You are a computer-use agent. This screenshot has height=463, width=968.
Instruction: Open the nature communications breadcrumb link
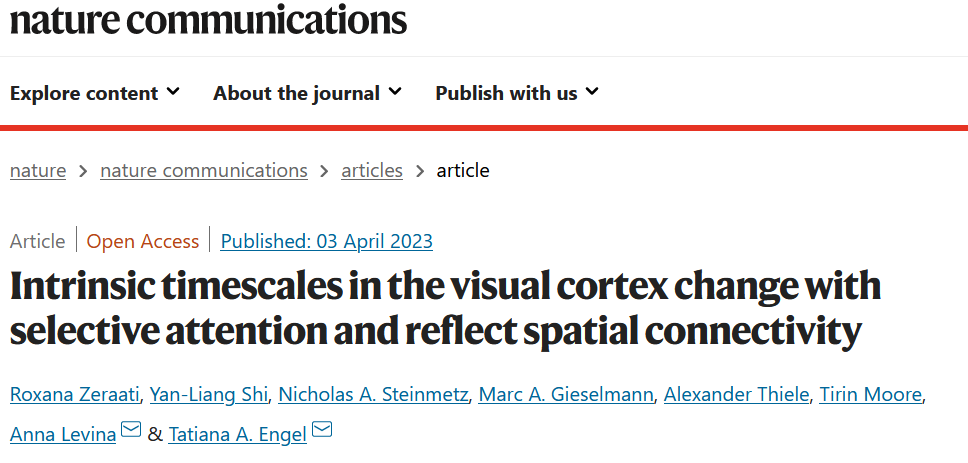204,170
